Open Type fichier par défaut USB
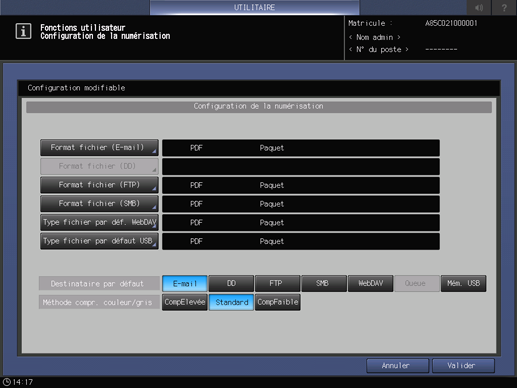This screenshot has height=388, width=517. tap(99, 241)
